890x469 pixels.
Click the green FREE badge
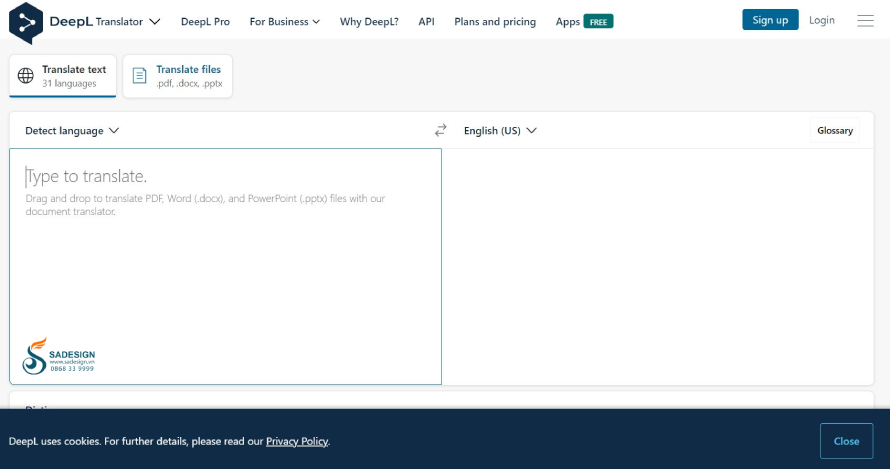(x=598, y=22)
